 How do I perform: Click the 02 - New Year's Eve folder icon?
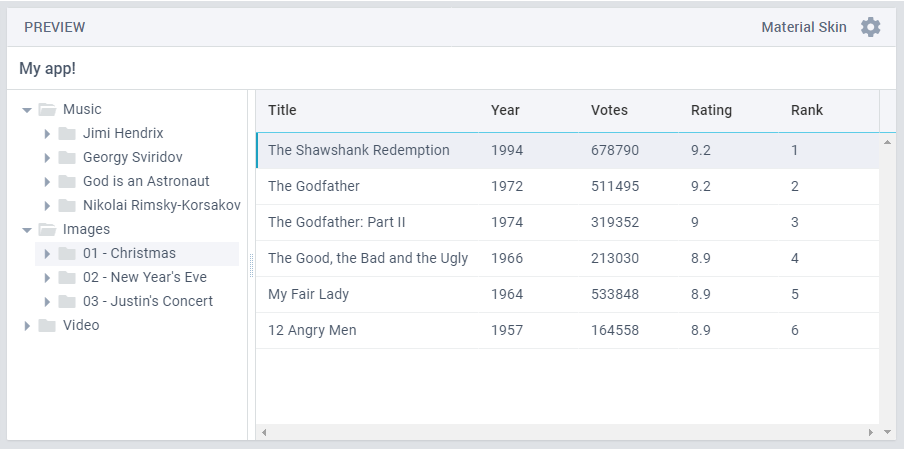click(x=67, y=278)
